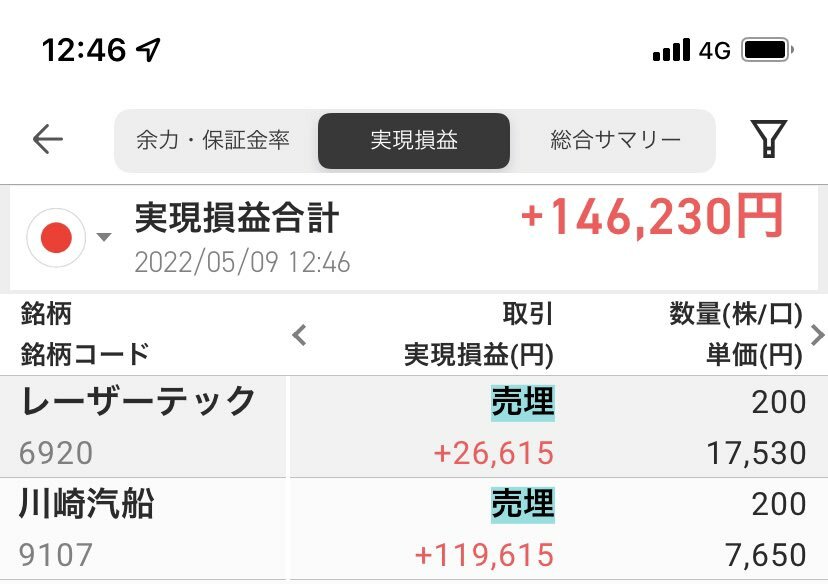
Task: Open the レーザーテック stock row
Action: pos(414,427)
